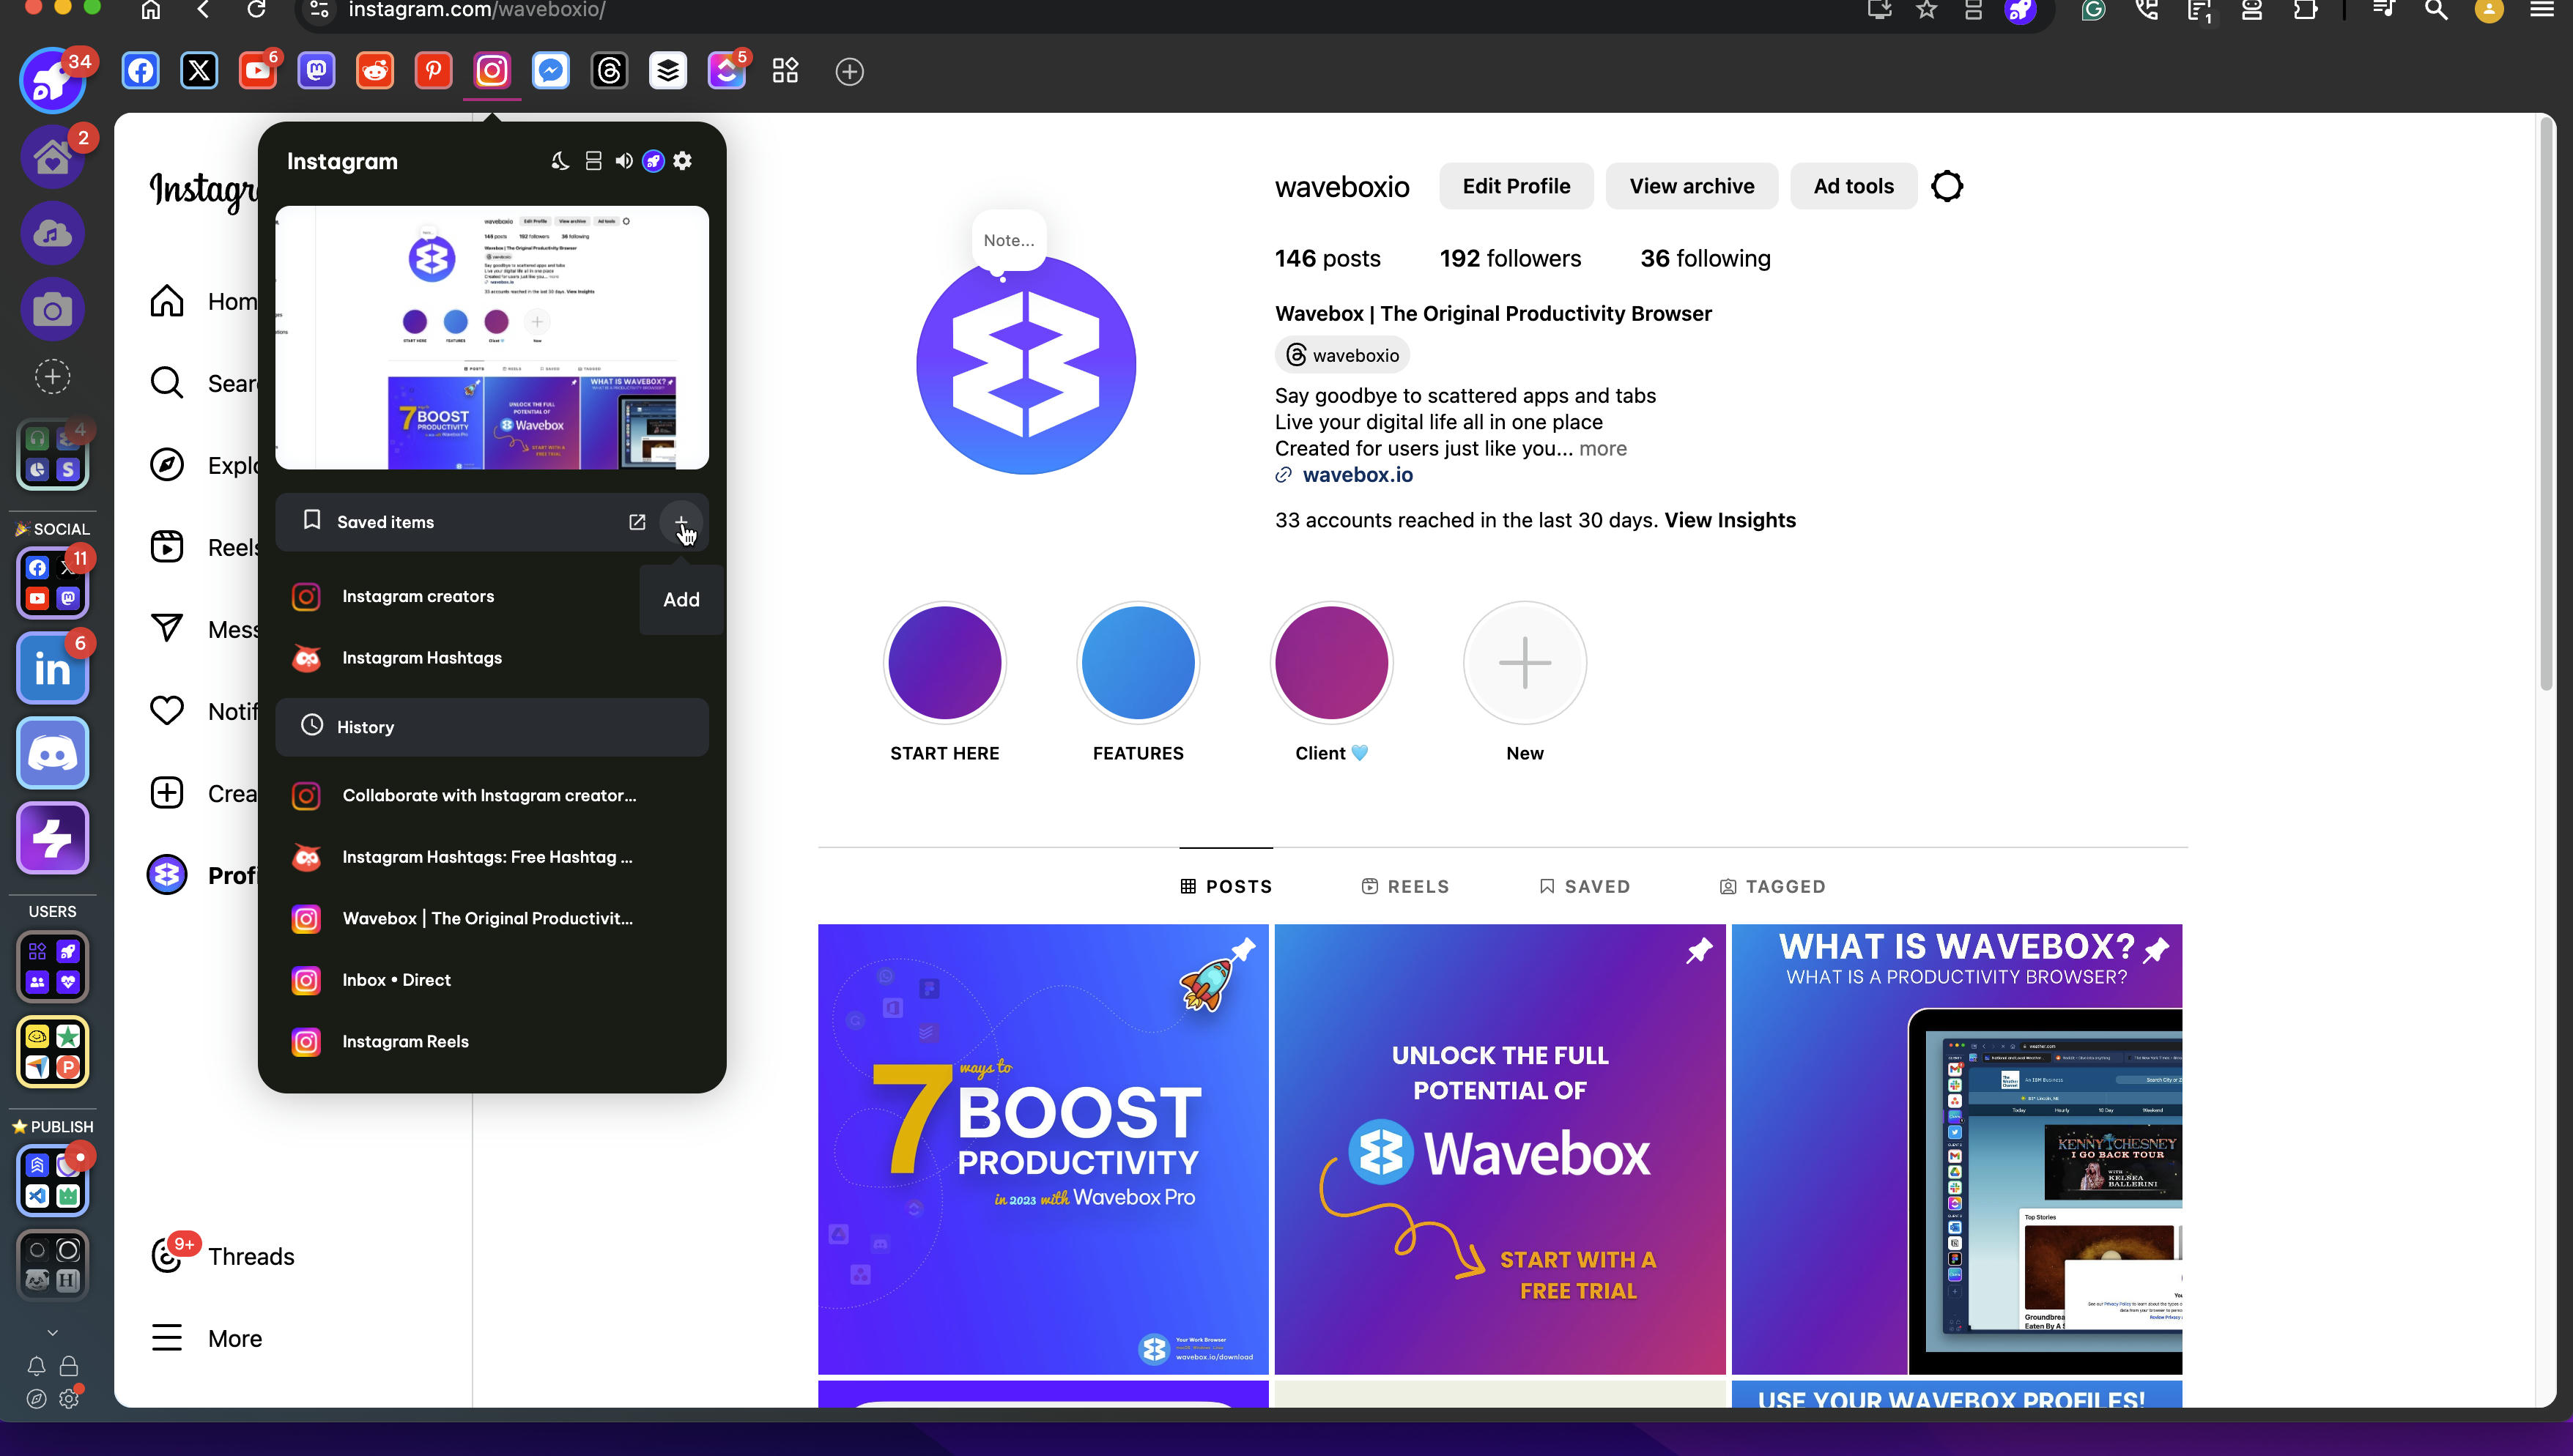The image size is (2573, 1456).
Task: Expand more sidebar groups with the chevron
Action: (x=53, y=1332)
